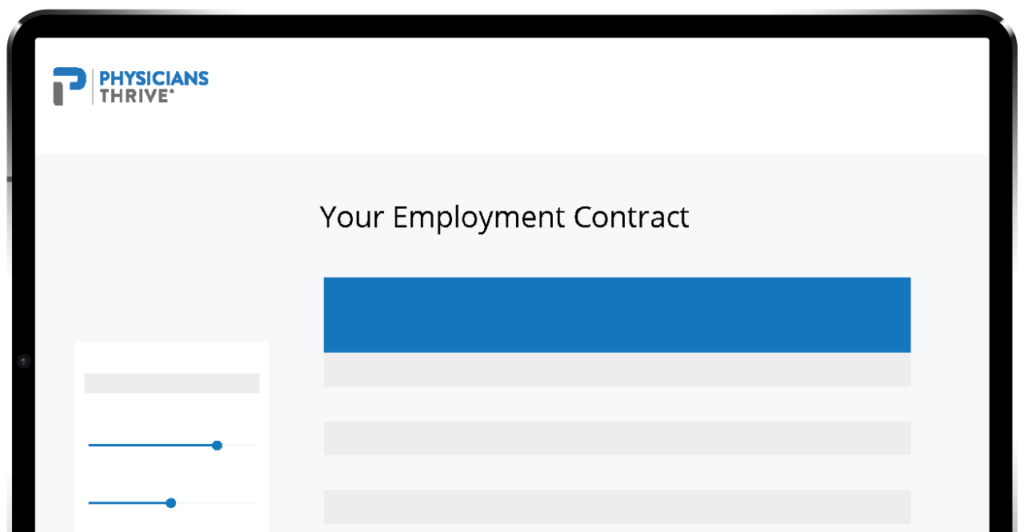Click the gray stem of the P logo
The height and width of the screenshot is (532, 1024).
(58, 93)
